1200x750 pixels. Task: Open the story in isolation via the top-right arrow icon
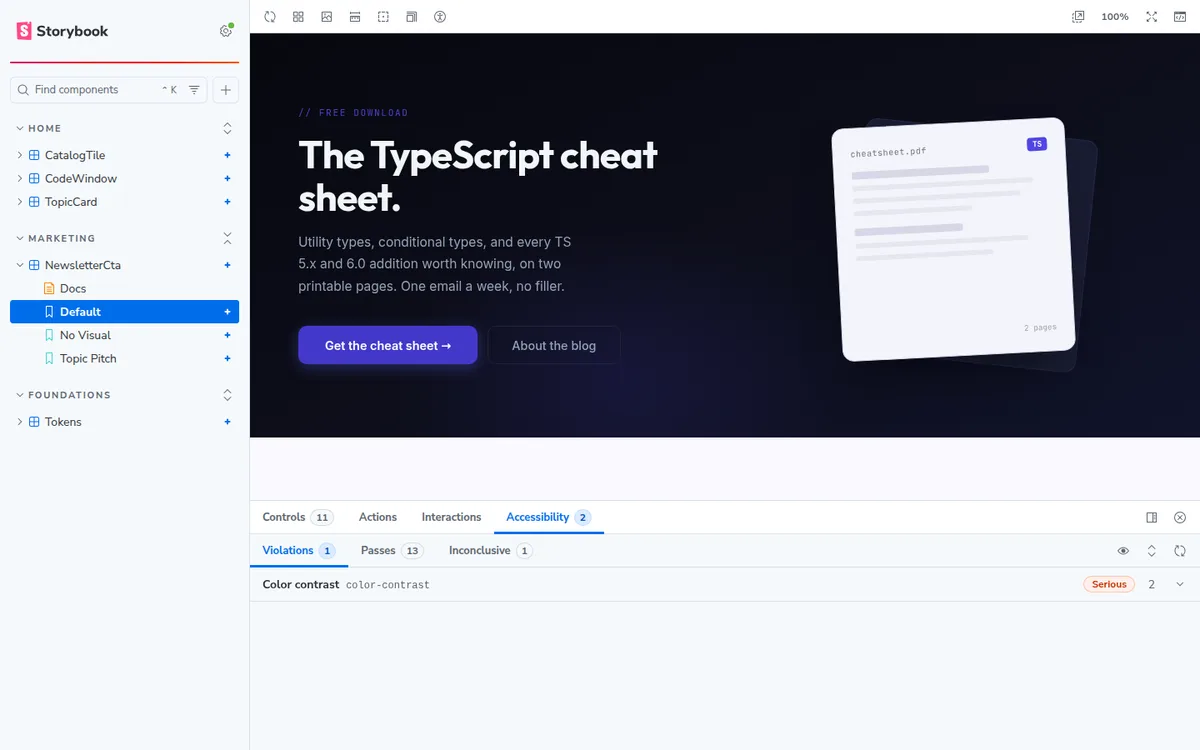click(x=1078, y=17)
